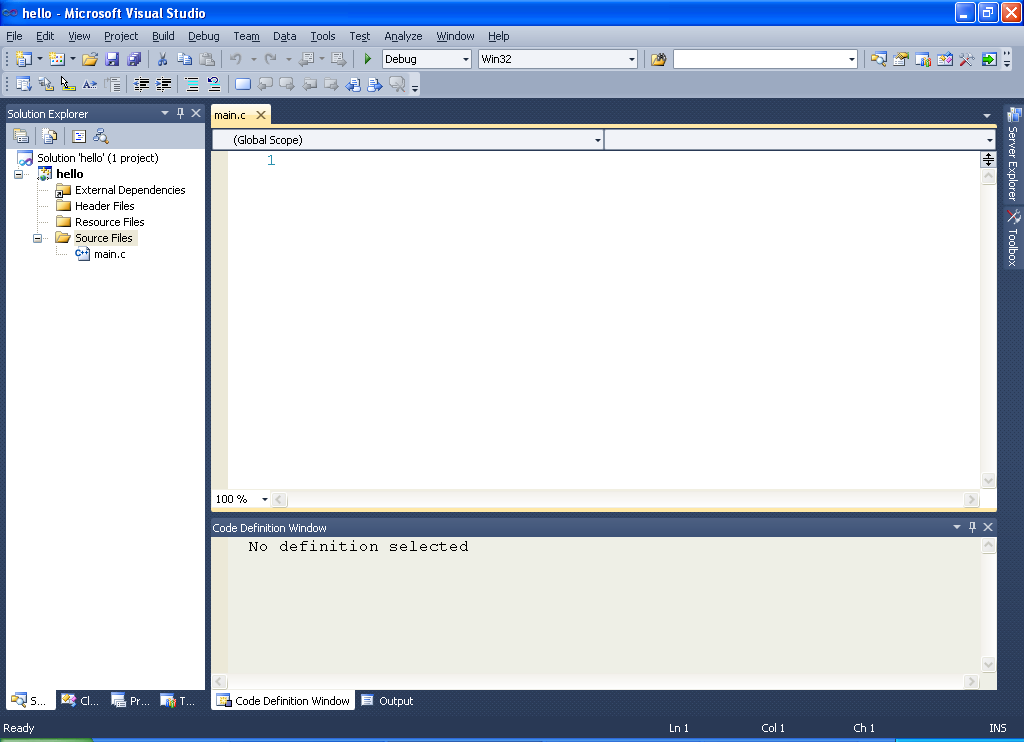Screen dimensions: 1024x742
Task: Start debugging with the green play icon
Action: tap(368, 59)
